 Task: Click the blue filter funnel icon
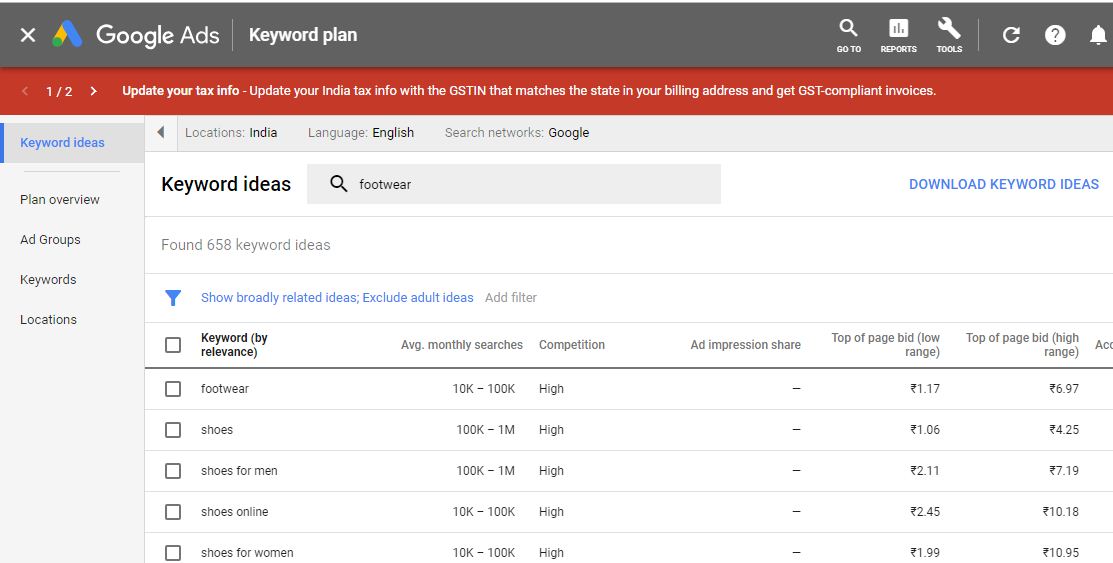(173, 298)
